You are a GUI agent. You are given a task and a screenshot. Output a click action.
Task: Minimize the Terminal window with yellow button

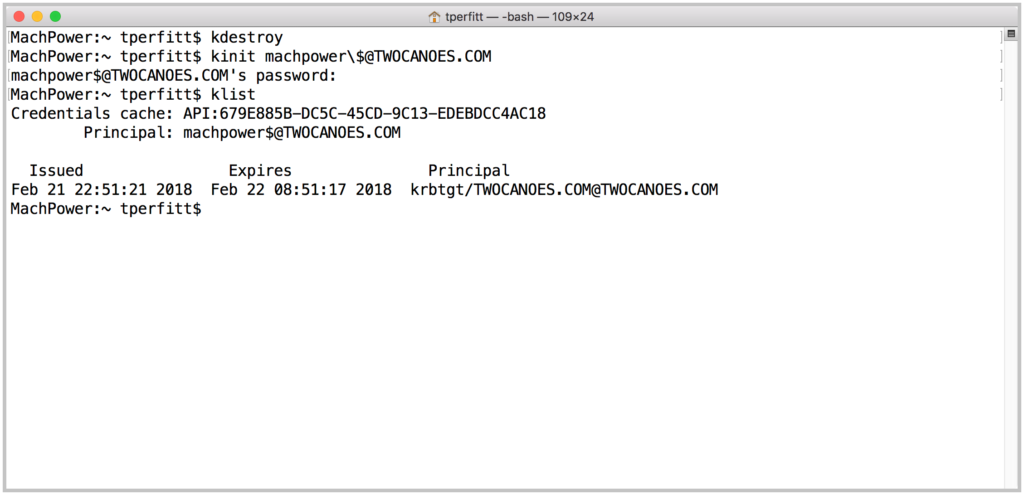[37, 16]
